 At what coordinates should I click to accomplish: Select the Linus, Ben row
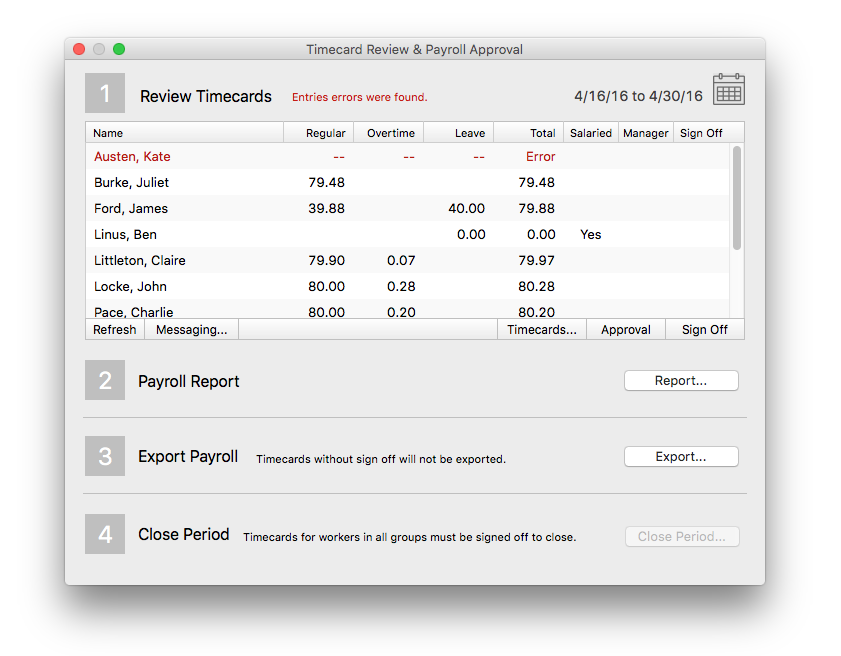point(407,234)
